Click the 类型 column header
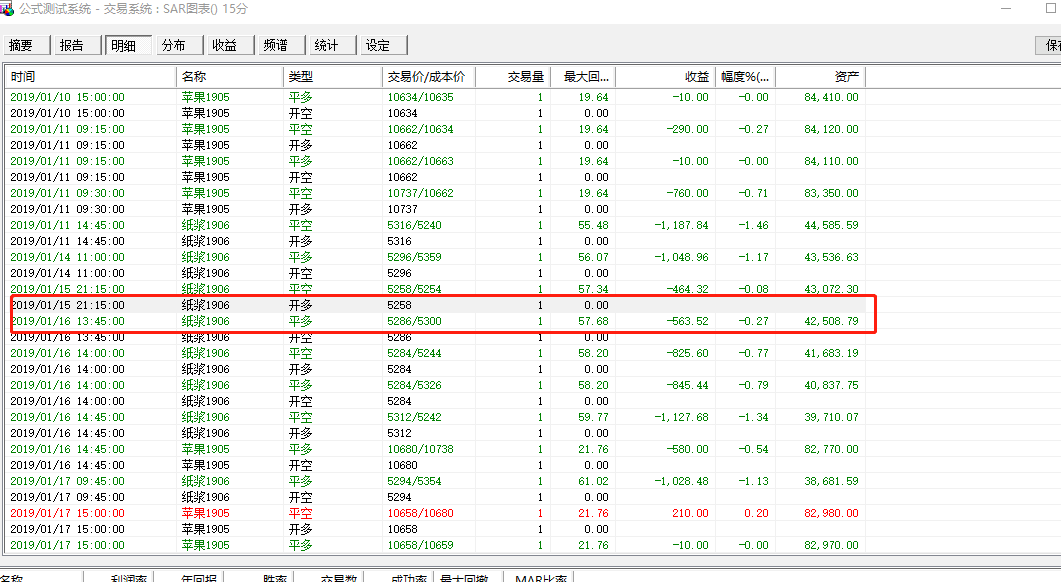 (332, 77)
